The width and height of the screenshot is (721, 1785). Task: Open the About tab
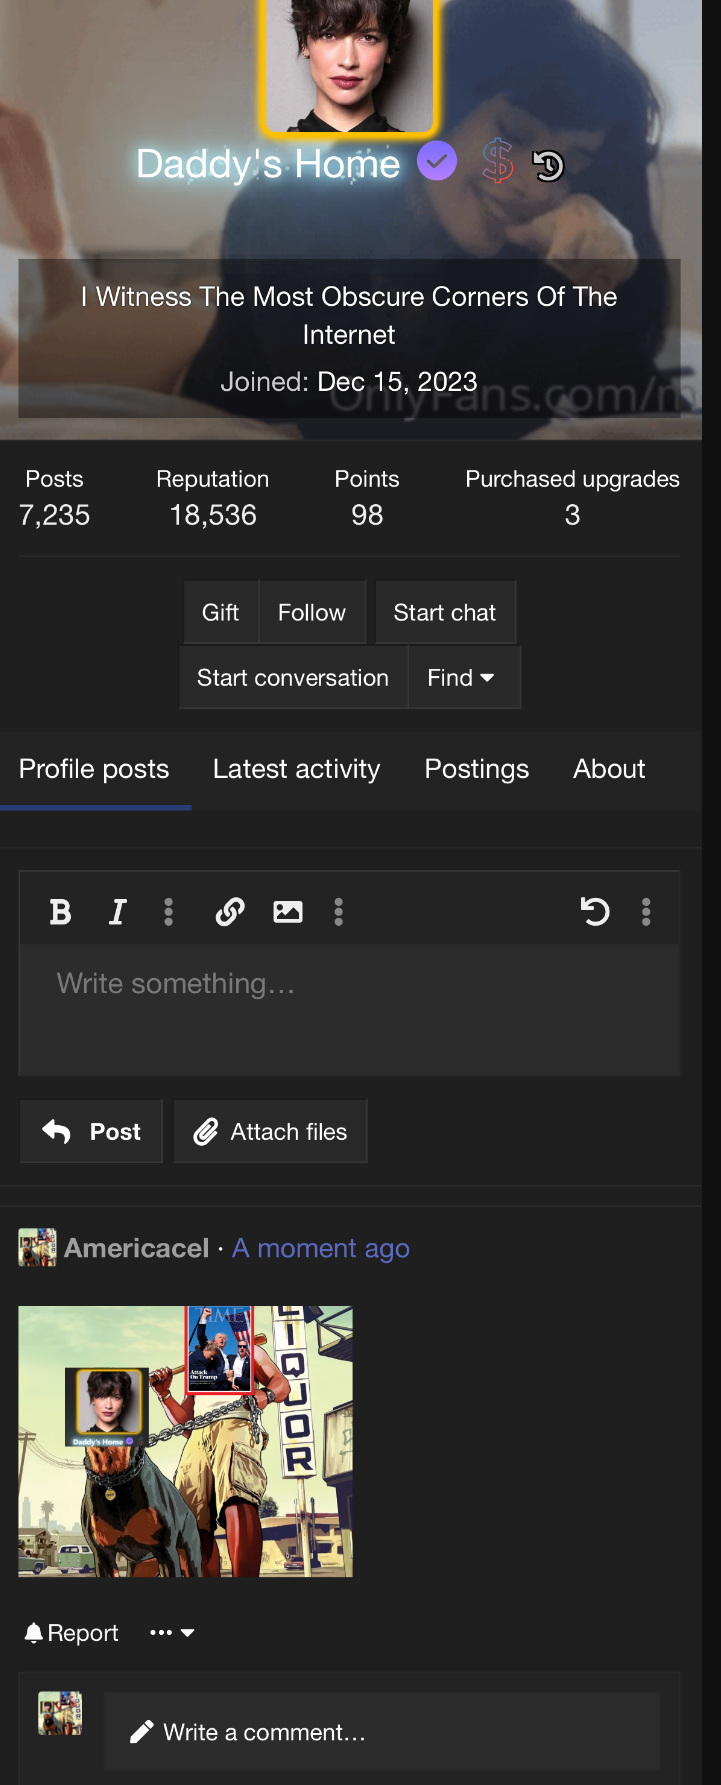[x=609, y=769]
